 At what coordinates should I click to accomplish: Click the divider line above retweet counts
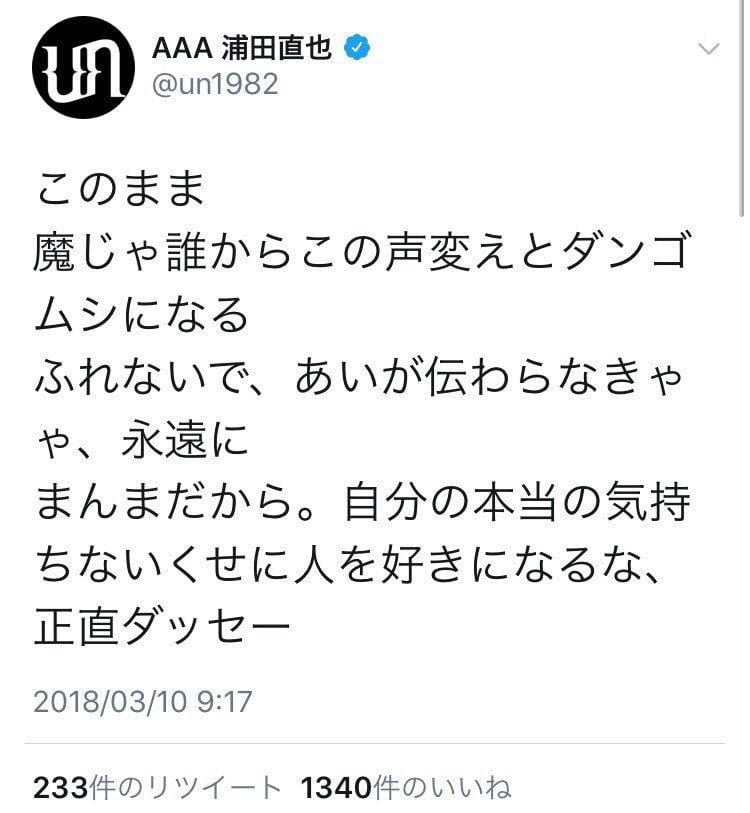pos(378,743)
